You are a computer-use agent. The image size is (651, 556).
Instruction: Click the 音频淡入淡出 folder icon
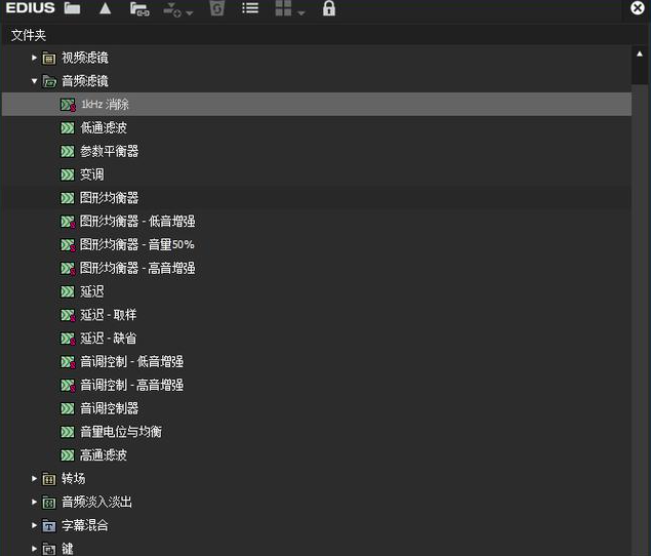49,503
